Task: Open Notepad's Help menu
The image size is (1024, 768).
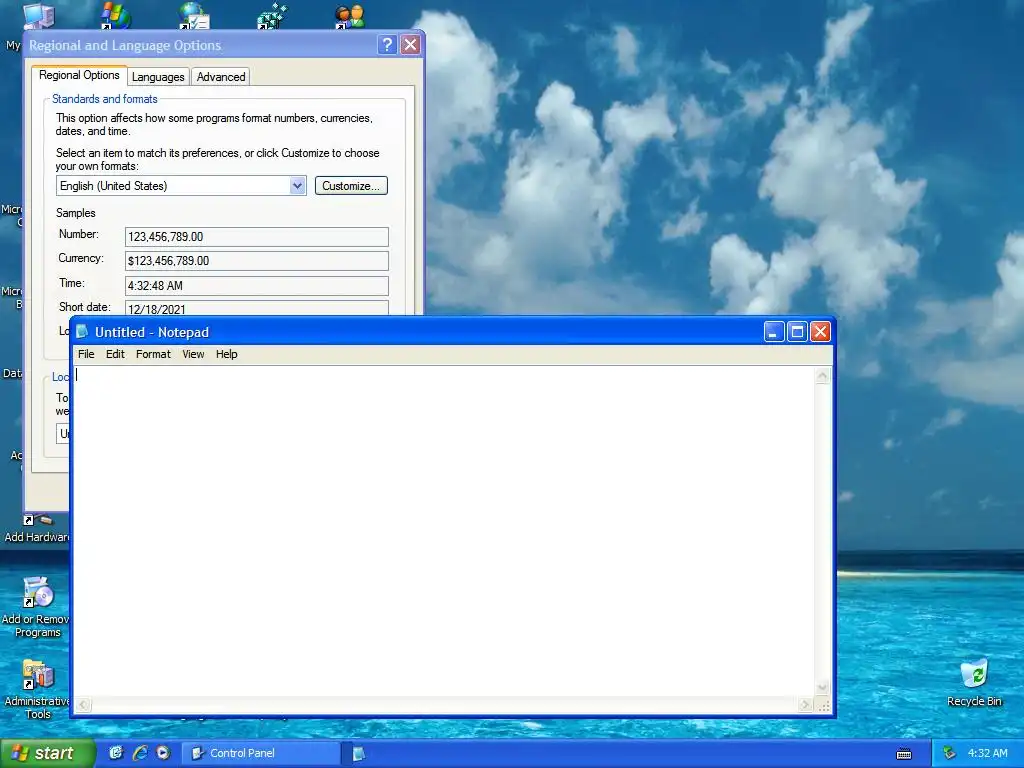Action: pos(227,354)
